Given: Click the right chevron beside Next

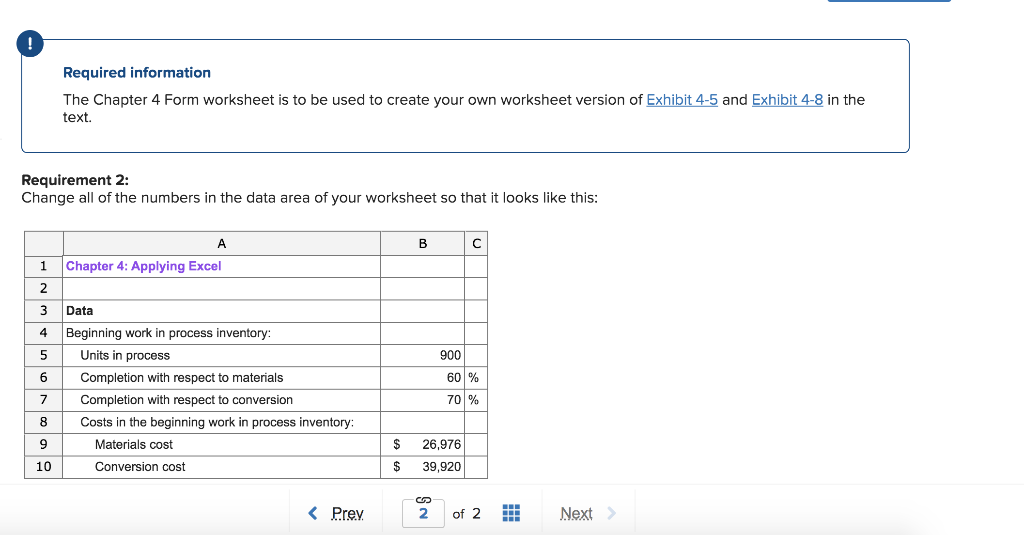Looking at the screenshot, I should 611,513.
